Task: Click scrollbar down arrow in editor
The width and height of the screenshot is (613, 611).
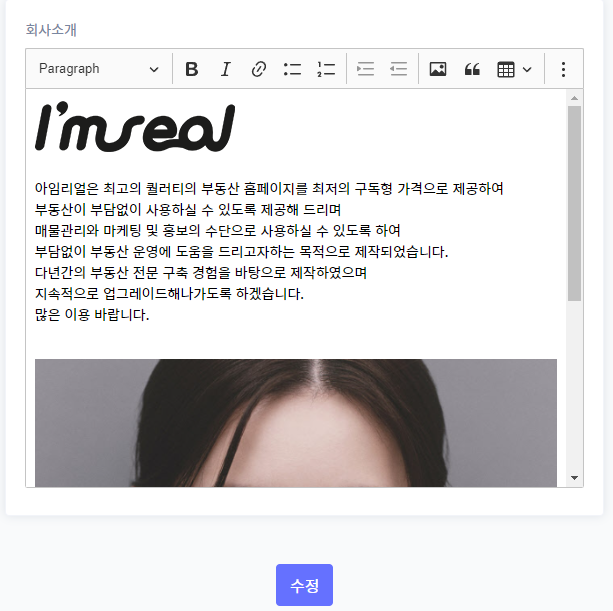Action: click(574, 478)
